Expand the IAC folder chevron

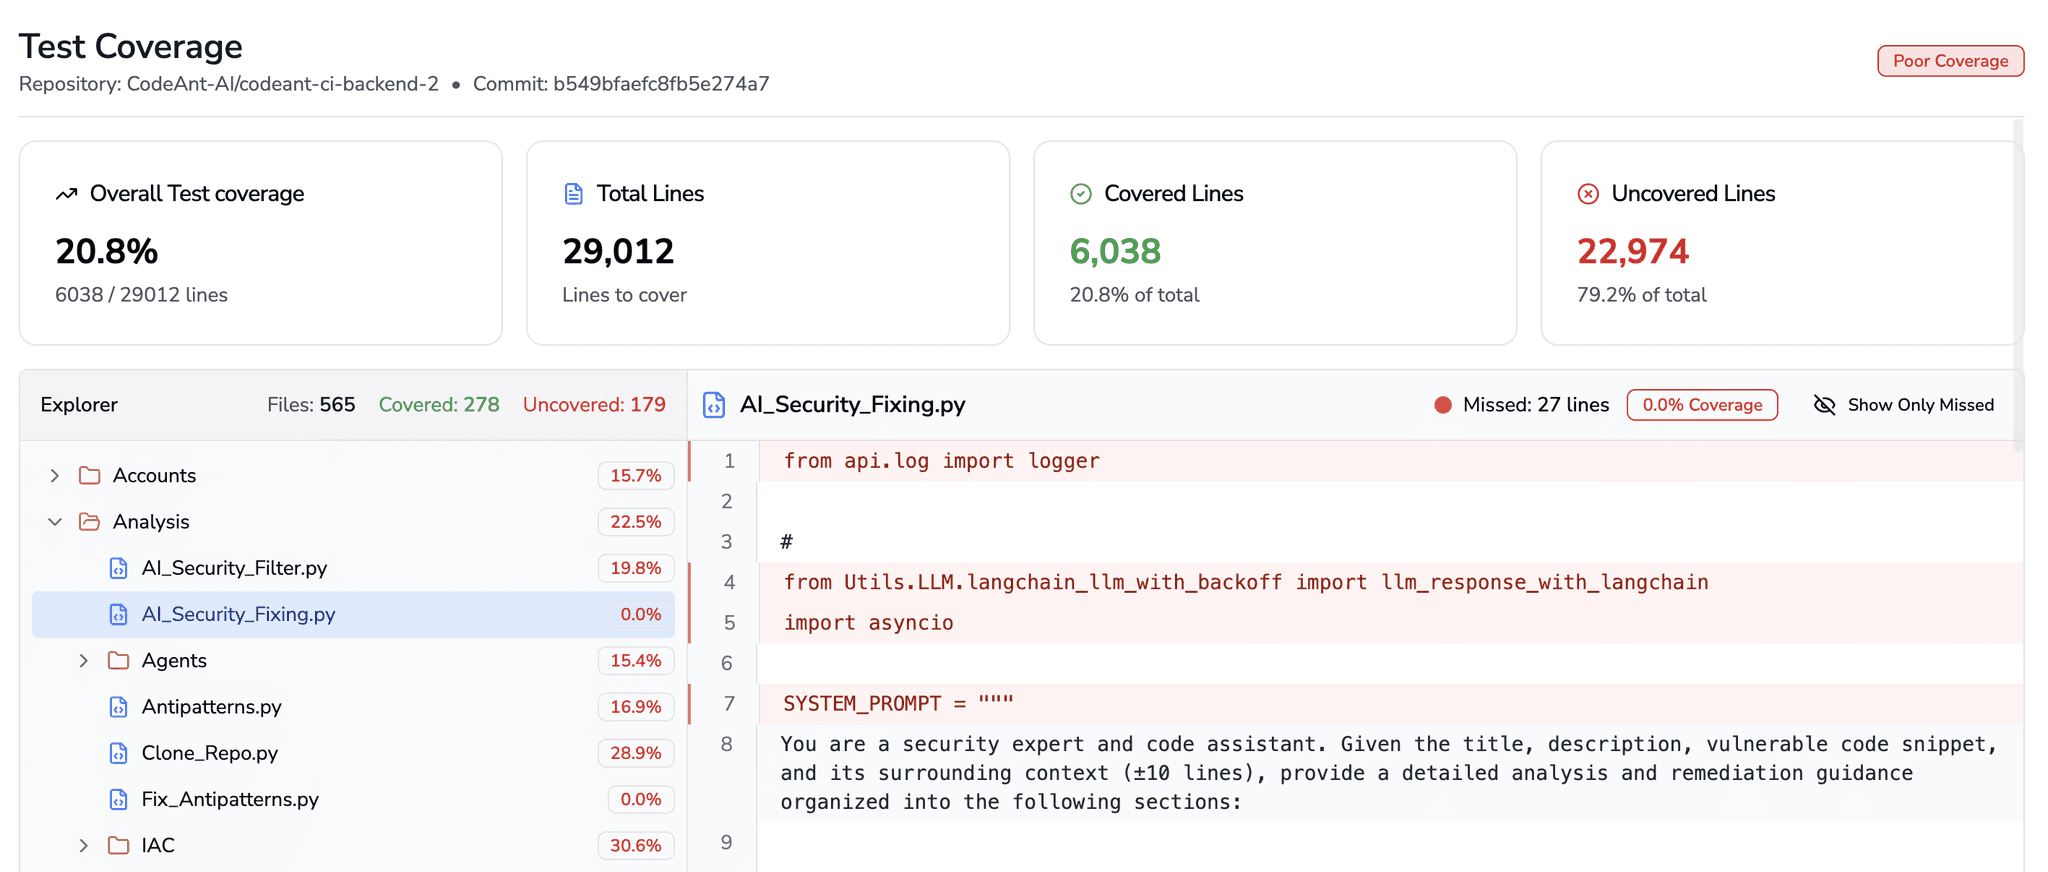(84, 845)
